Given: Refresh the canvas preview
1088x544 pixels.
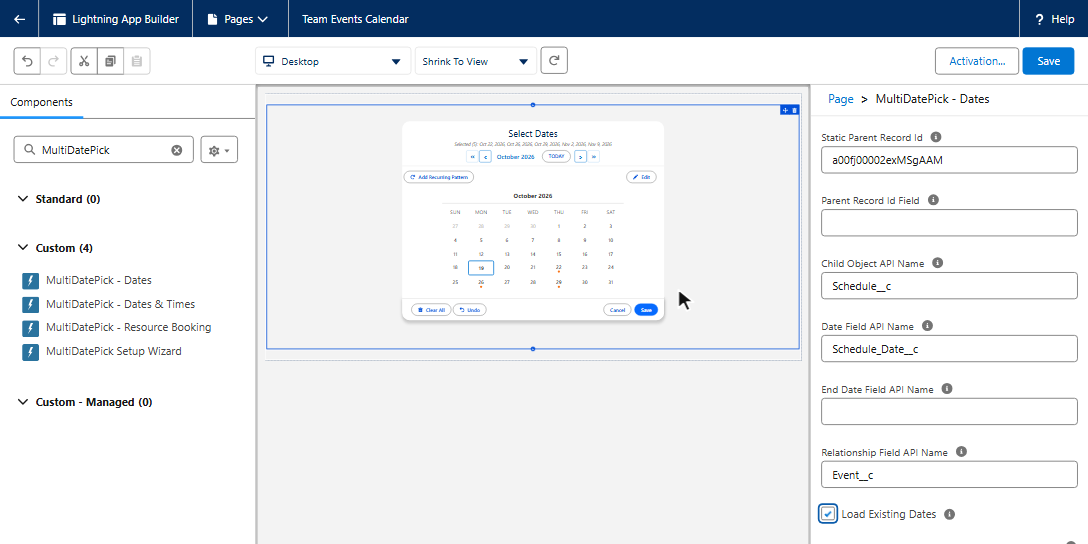Looking at the screenshot, I should (554, 60).
